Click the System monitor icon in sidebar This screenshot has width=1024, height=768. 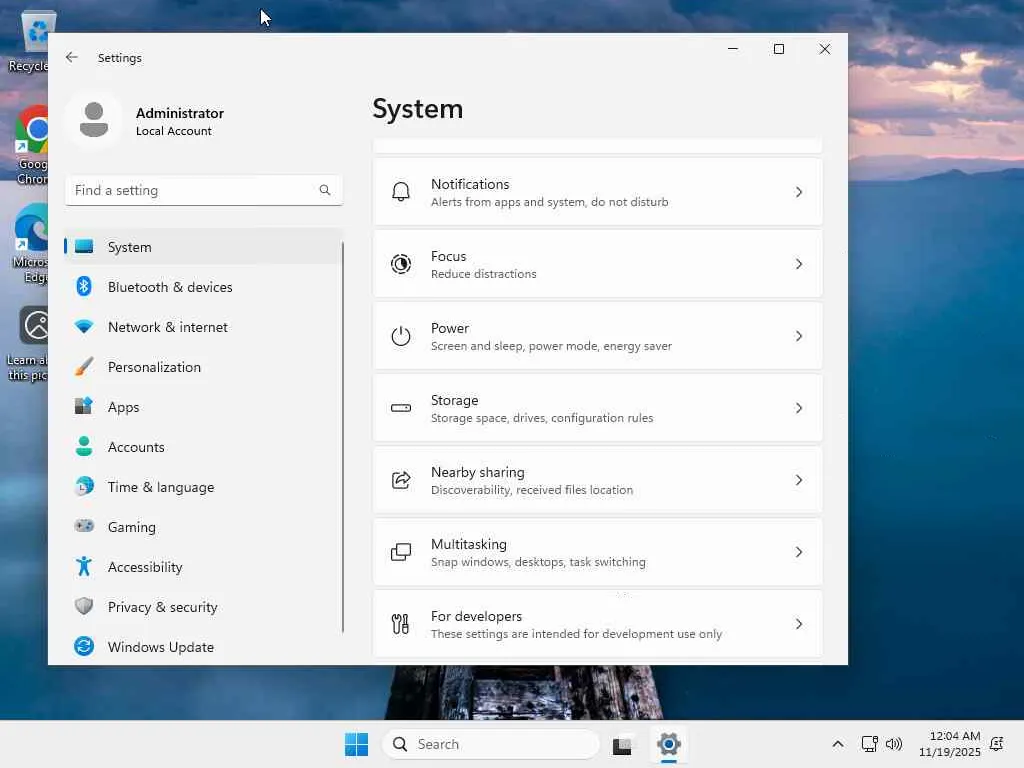click(x=84, y=247)
